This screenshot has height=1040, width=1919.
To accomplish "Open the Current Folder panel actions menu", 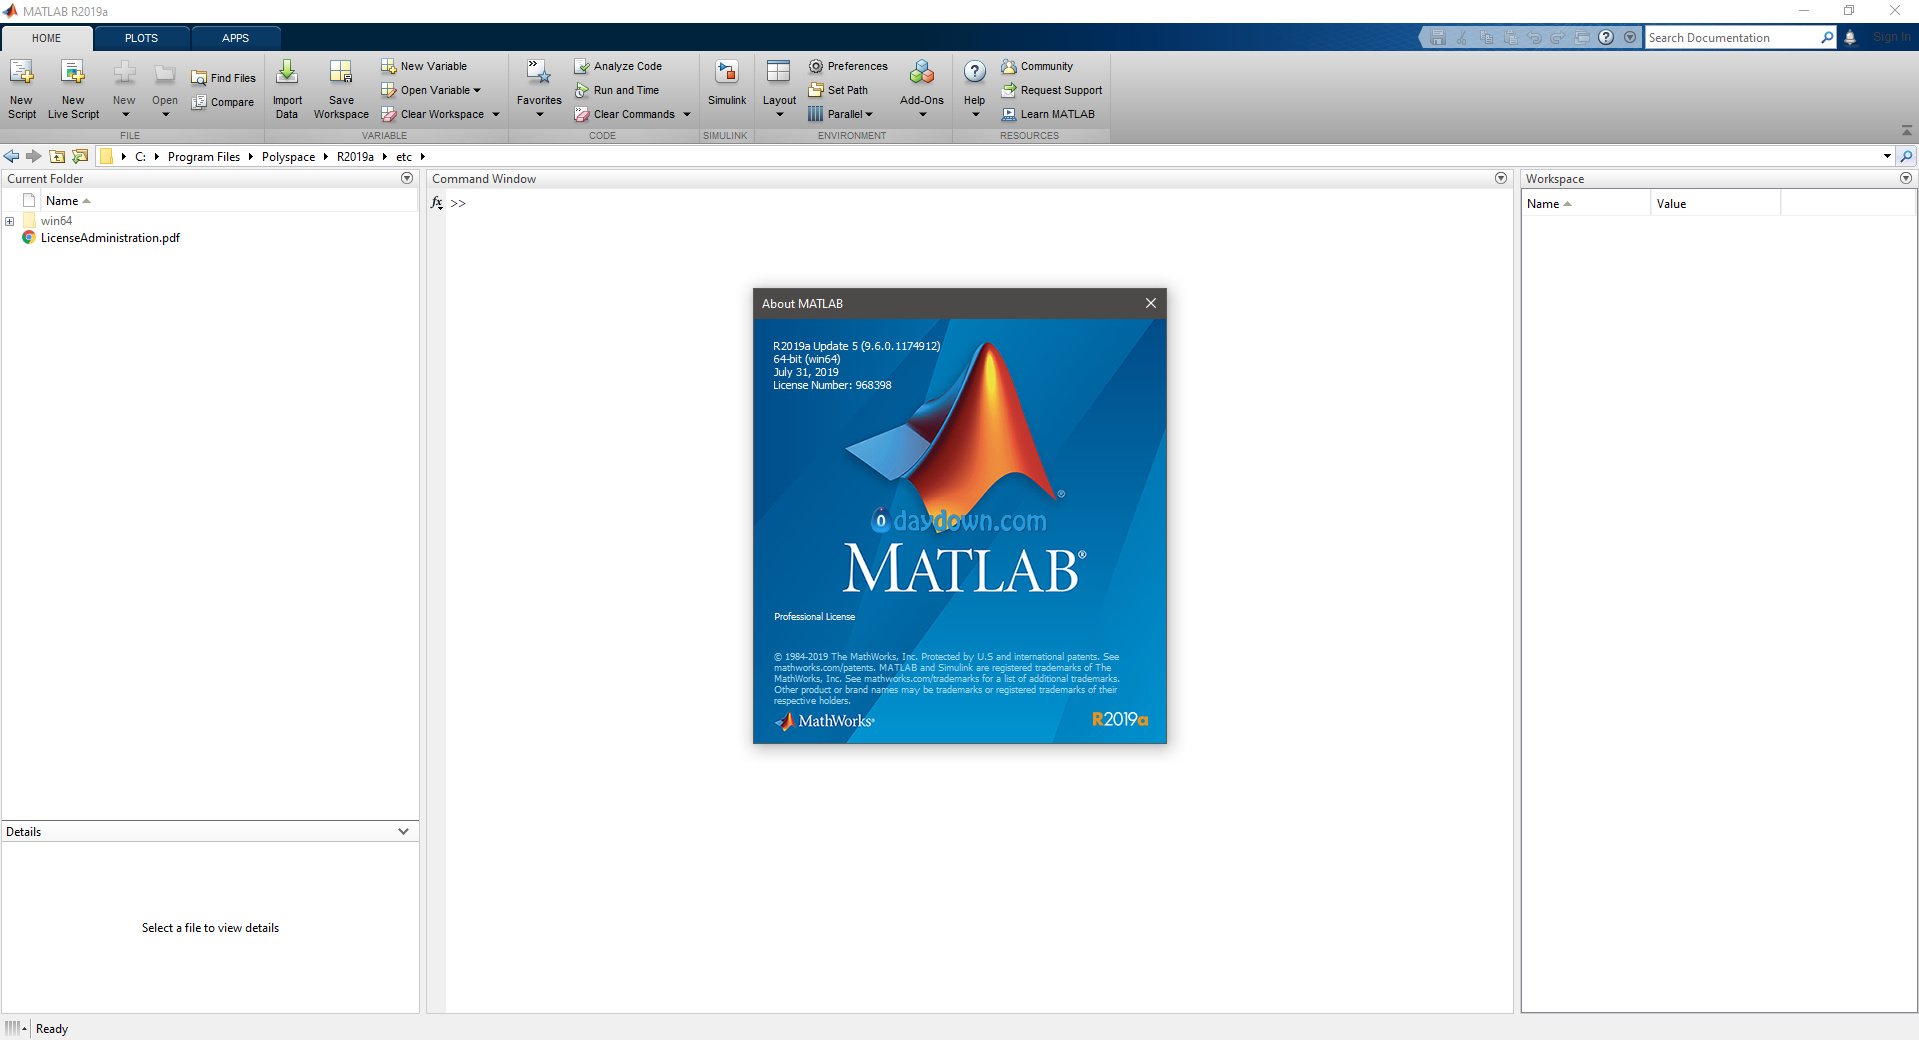I will coord(407,178).
